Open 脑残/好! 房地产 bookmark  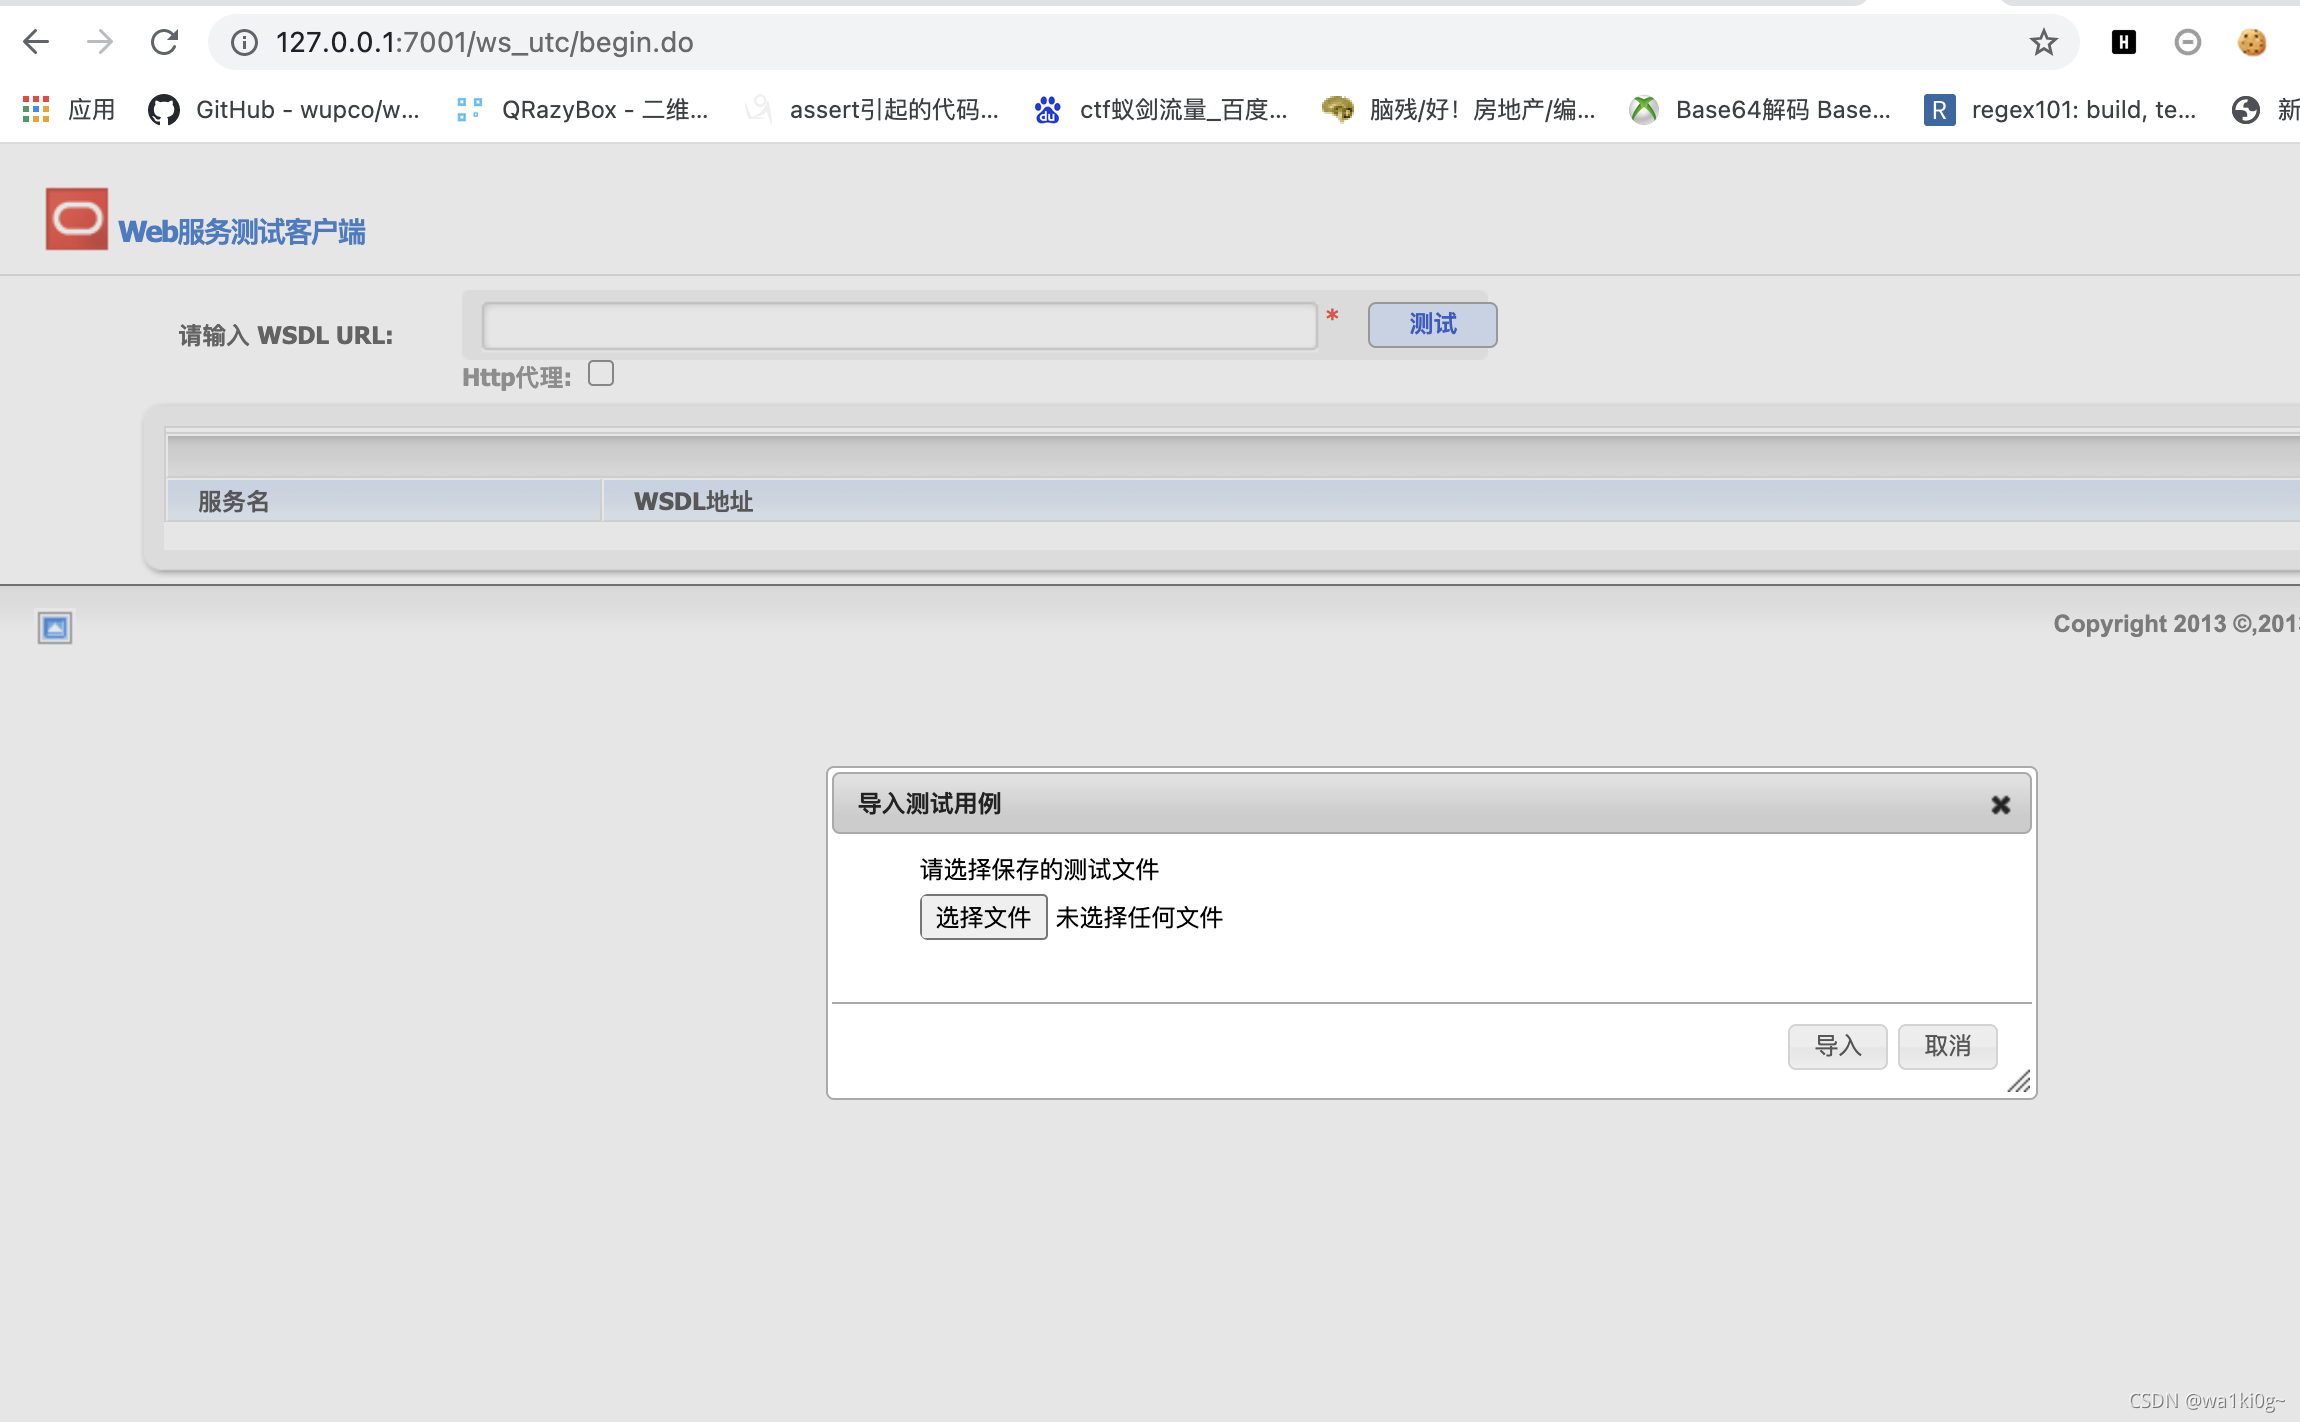[x=1458, y=109]
